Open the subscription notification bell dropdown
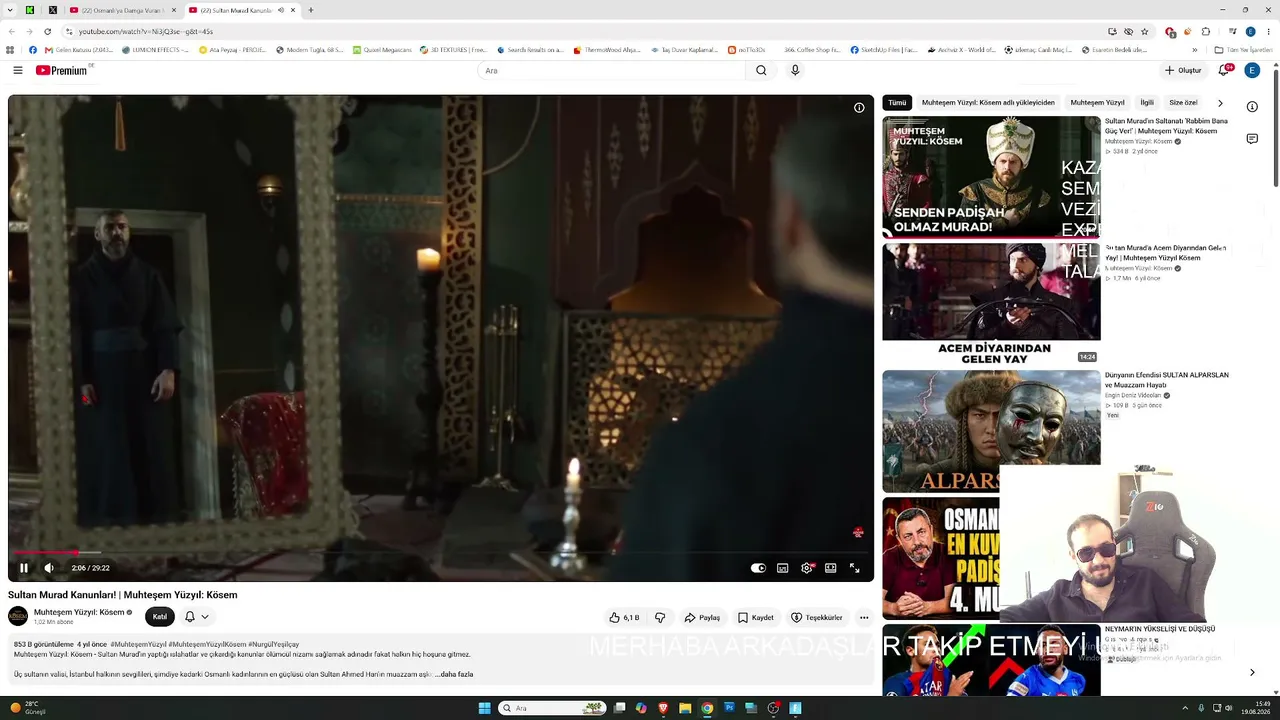Viewport: 1280px width, 720px height. (x=196, y=617)
